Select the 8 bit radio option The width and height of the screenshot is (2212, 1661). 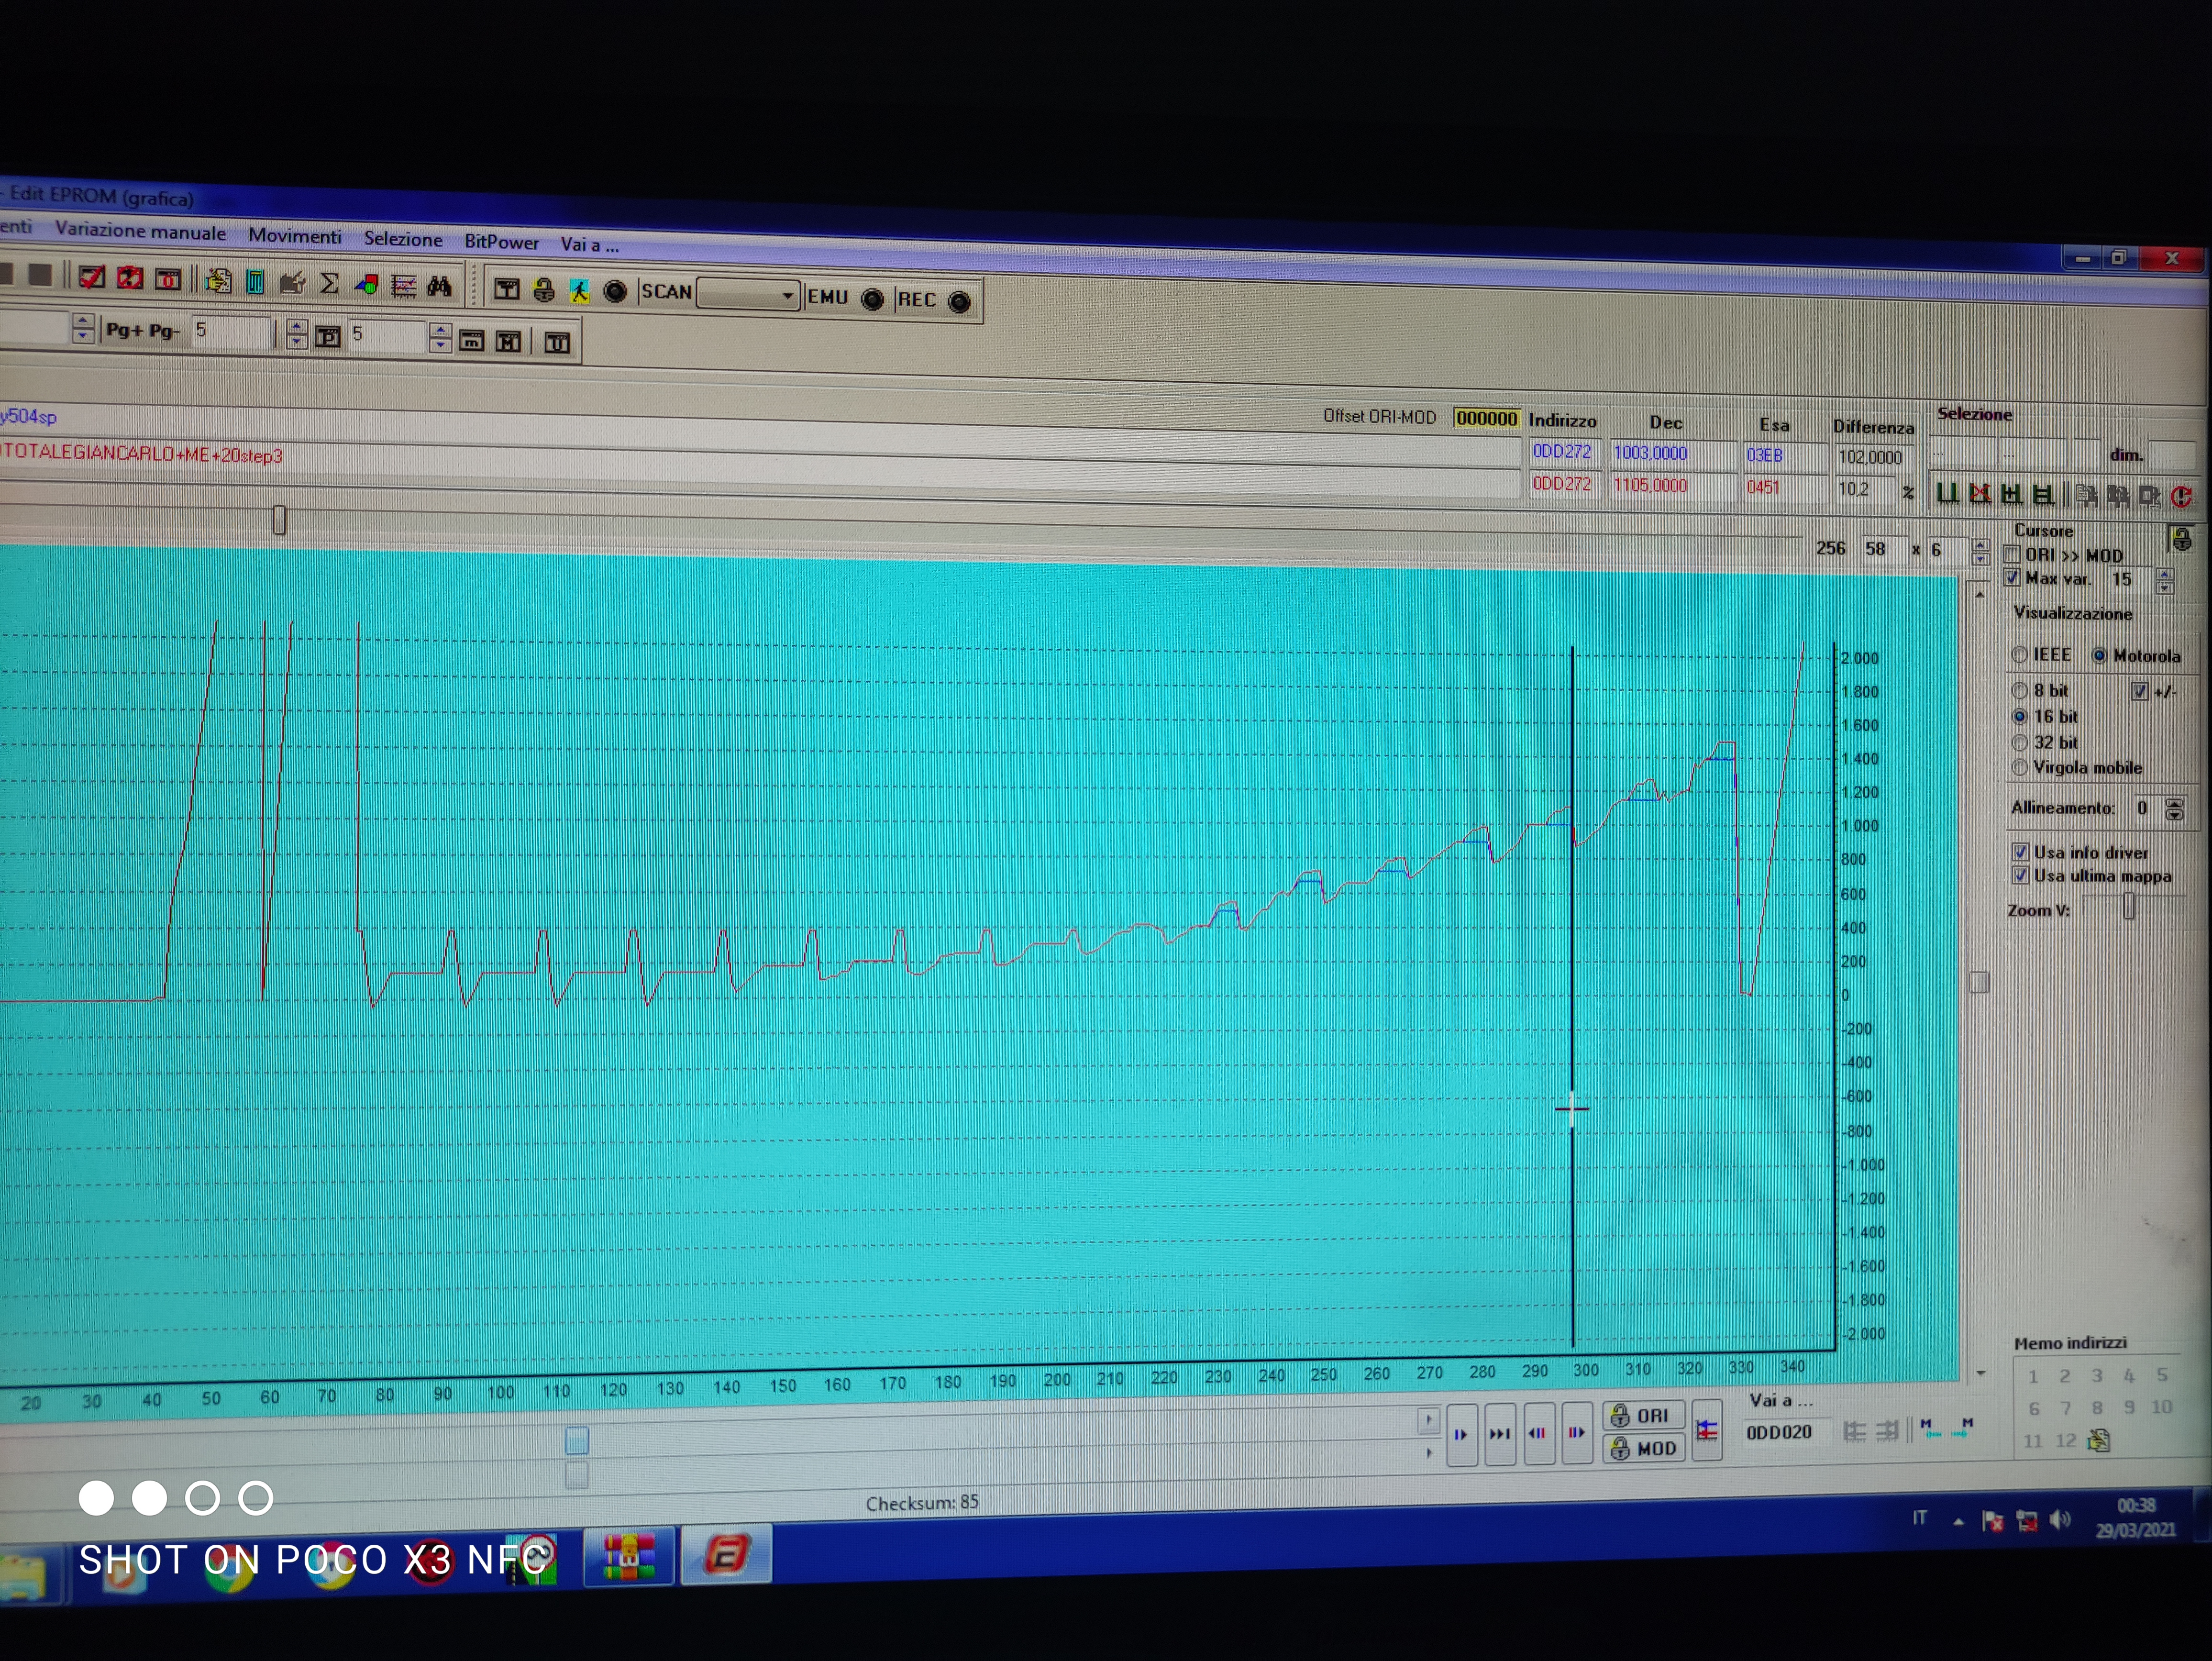click(x=2019, y=691)
